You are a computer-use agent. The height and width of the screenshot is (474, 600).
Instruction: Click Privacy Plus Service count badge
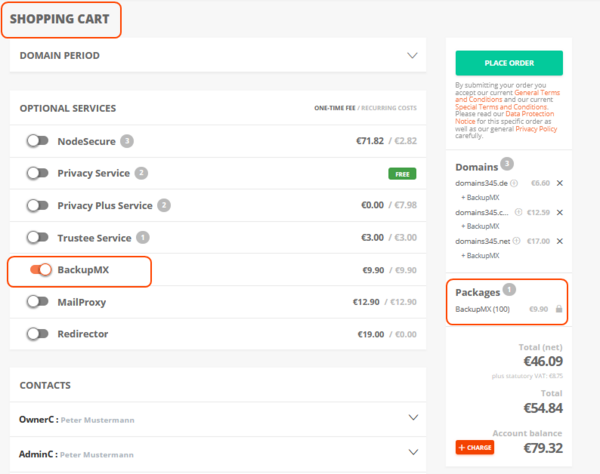coord(164,205)
